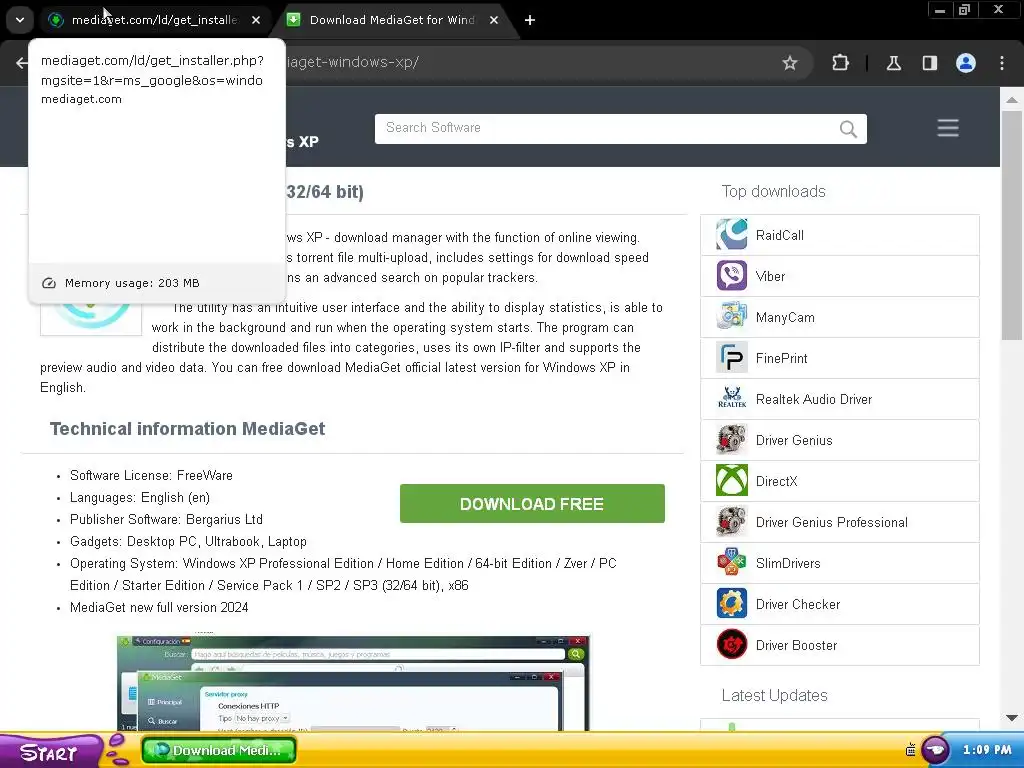
Task: Click the MediaGet new full version 2024 line
Action: pyautogui.click(x=159, y=607)
